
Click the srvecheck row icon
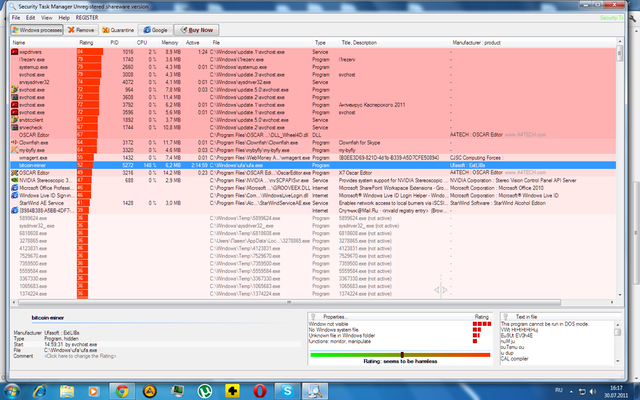coord(14,127)
